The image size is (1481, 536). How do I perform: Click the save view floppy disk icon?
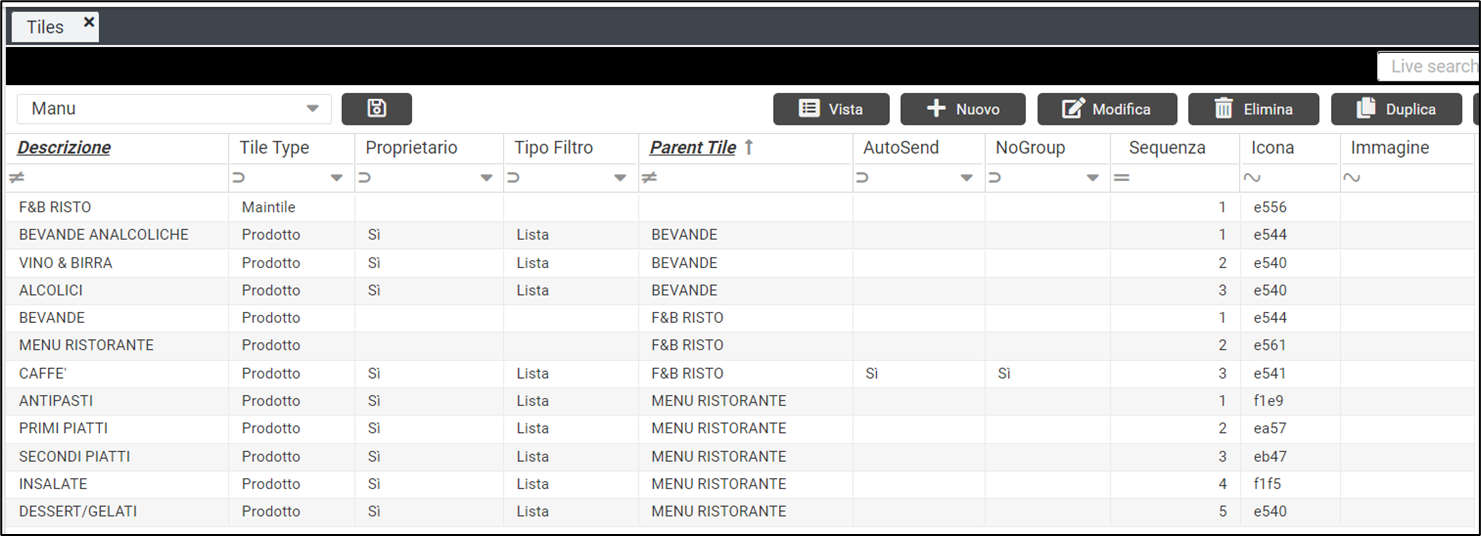pyautogui.click(x=376, y=109)
